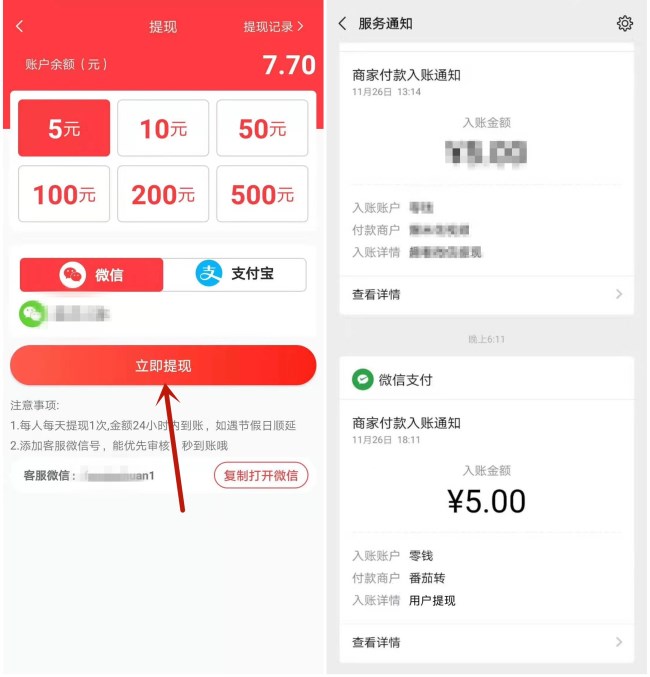Open the settings gear in 服务通知
The width and height of the screenshot is (650, 677).
pyautogui.click(x=625, y=23)
